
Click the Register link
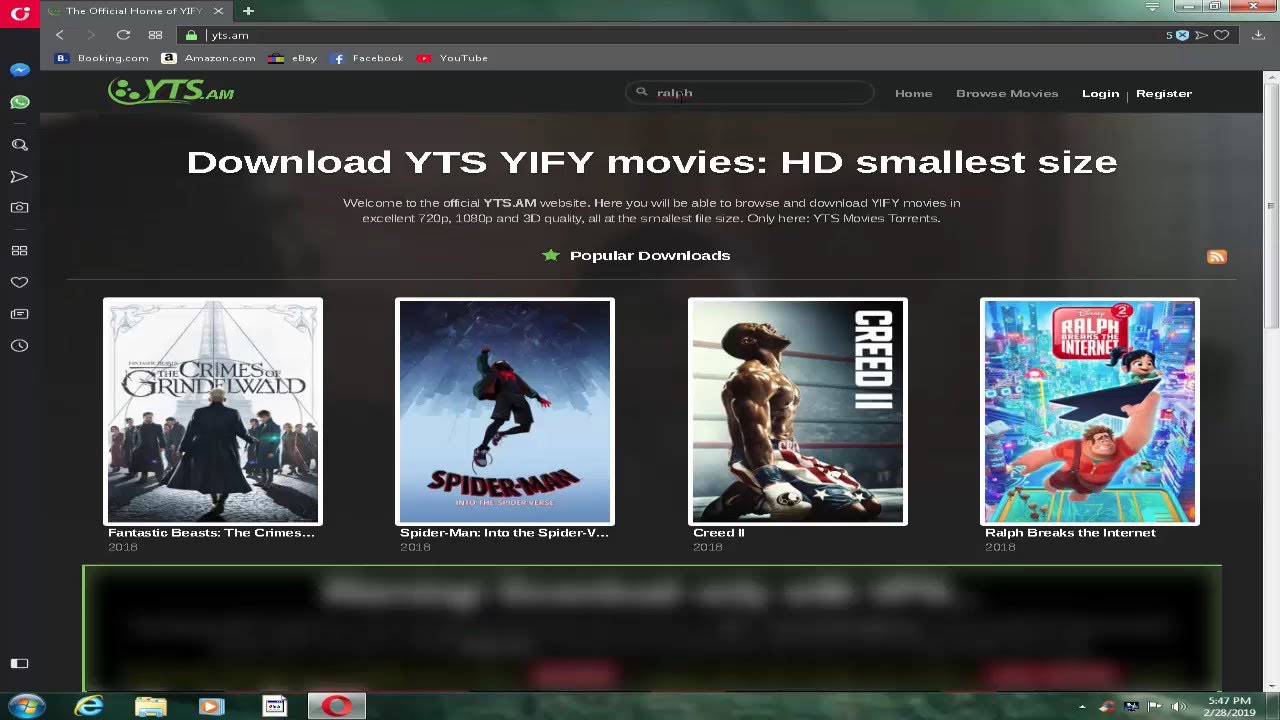1164,93
